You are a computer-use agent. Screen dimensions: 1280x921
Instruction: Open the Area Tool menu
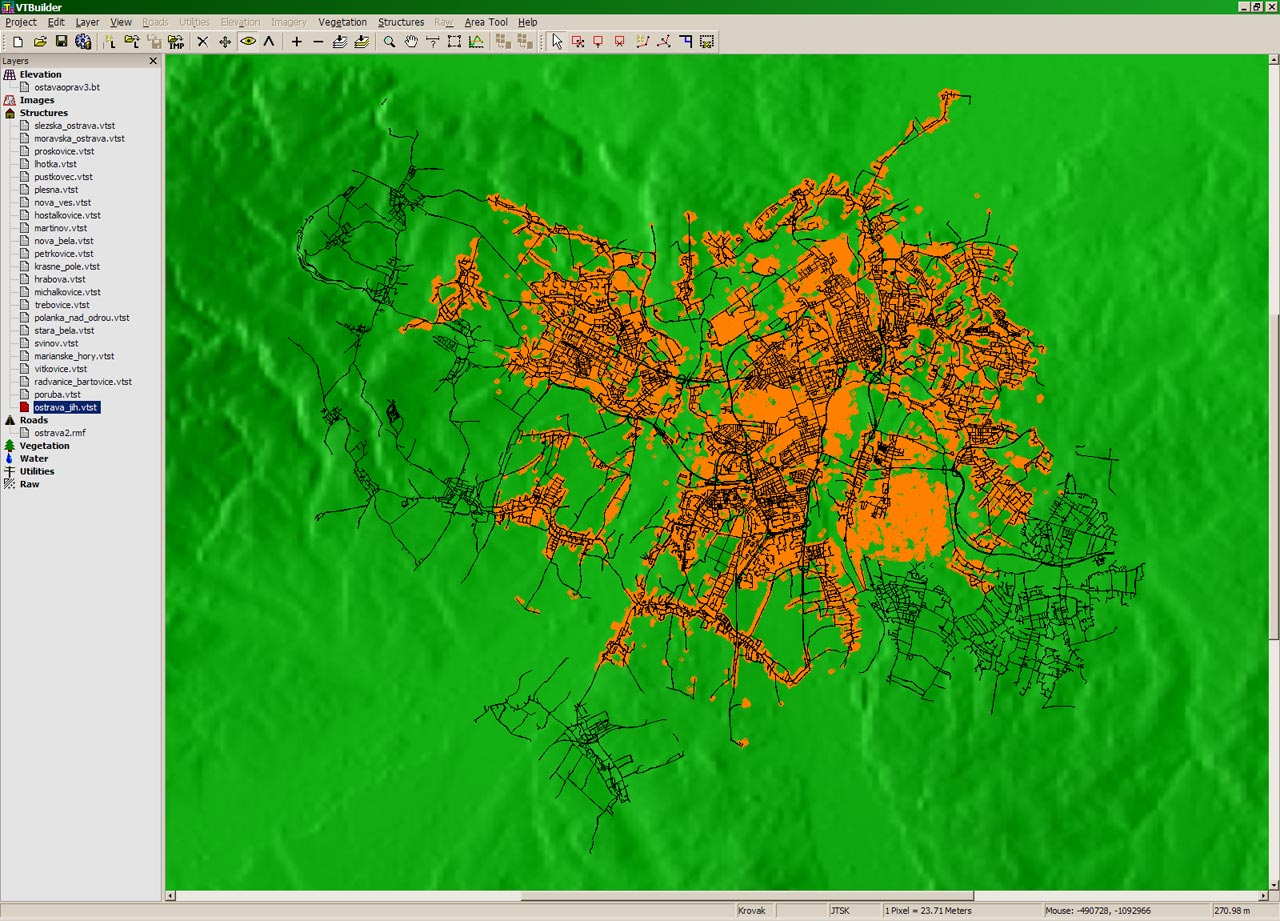pos(486,22)
